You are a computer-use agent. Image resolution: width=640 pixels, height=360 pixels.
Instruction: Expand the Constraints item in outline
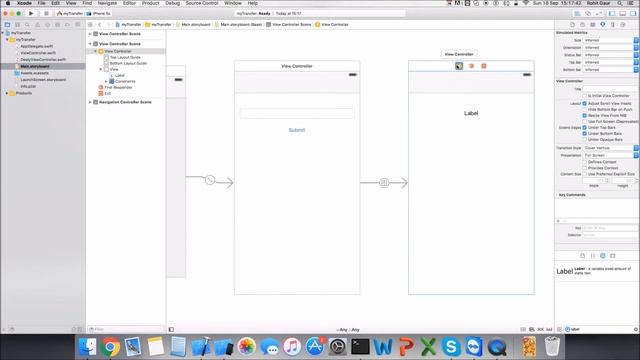point(106,82)
